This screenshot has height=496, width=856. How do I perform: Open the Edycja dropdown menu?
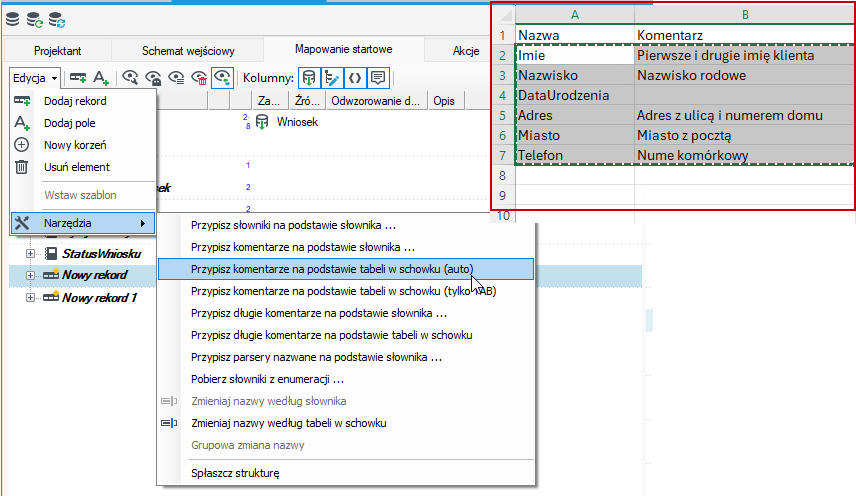coord(34,78)
